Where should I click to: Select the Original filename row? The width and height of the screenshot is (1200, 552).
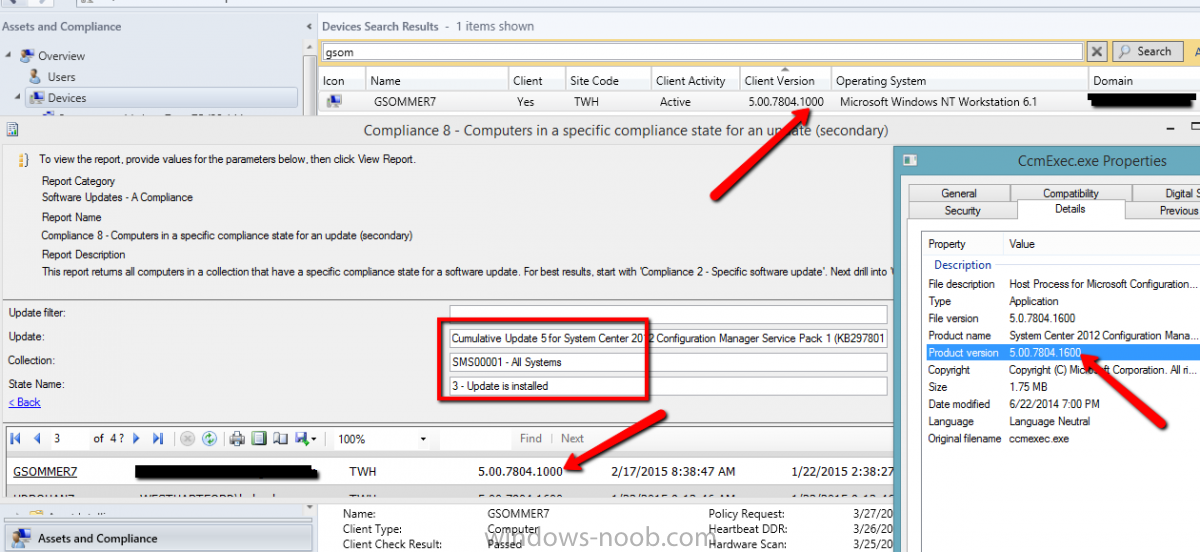1062,438
